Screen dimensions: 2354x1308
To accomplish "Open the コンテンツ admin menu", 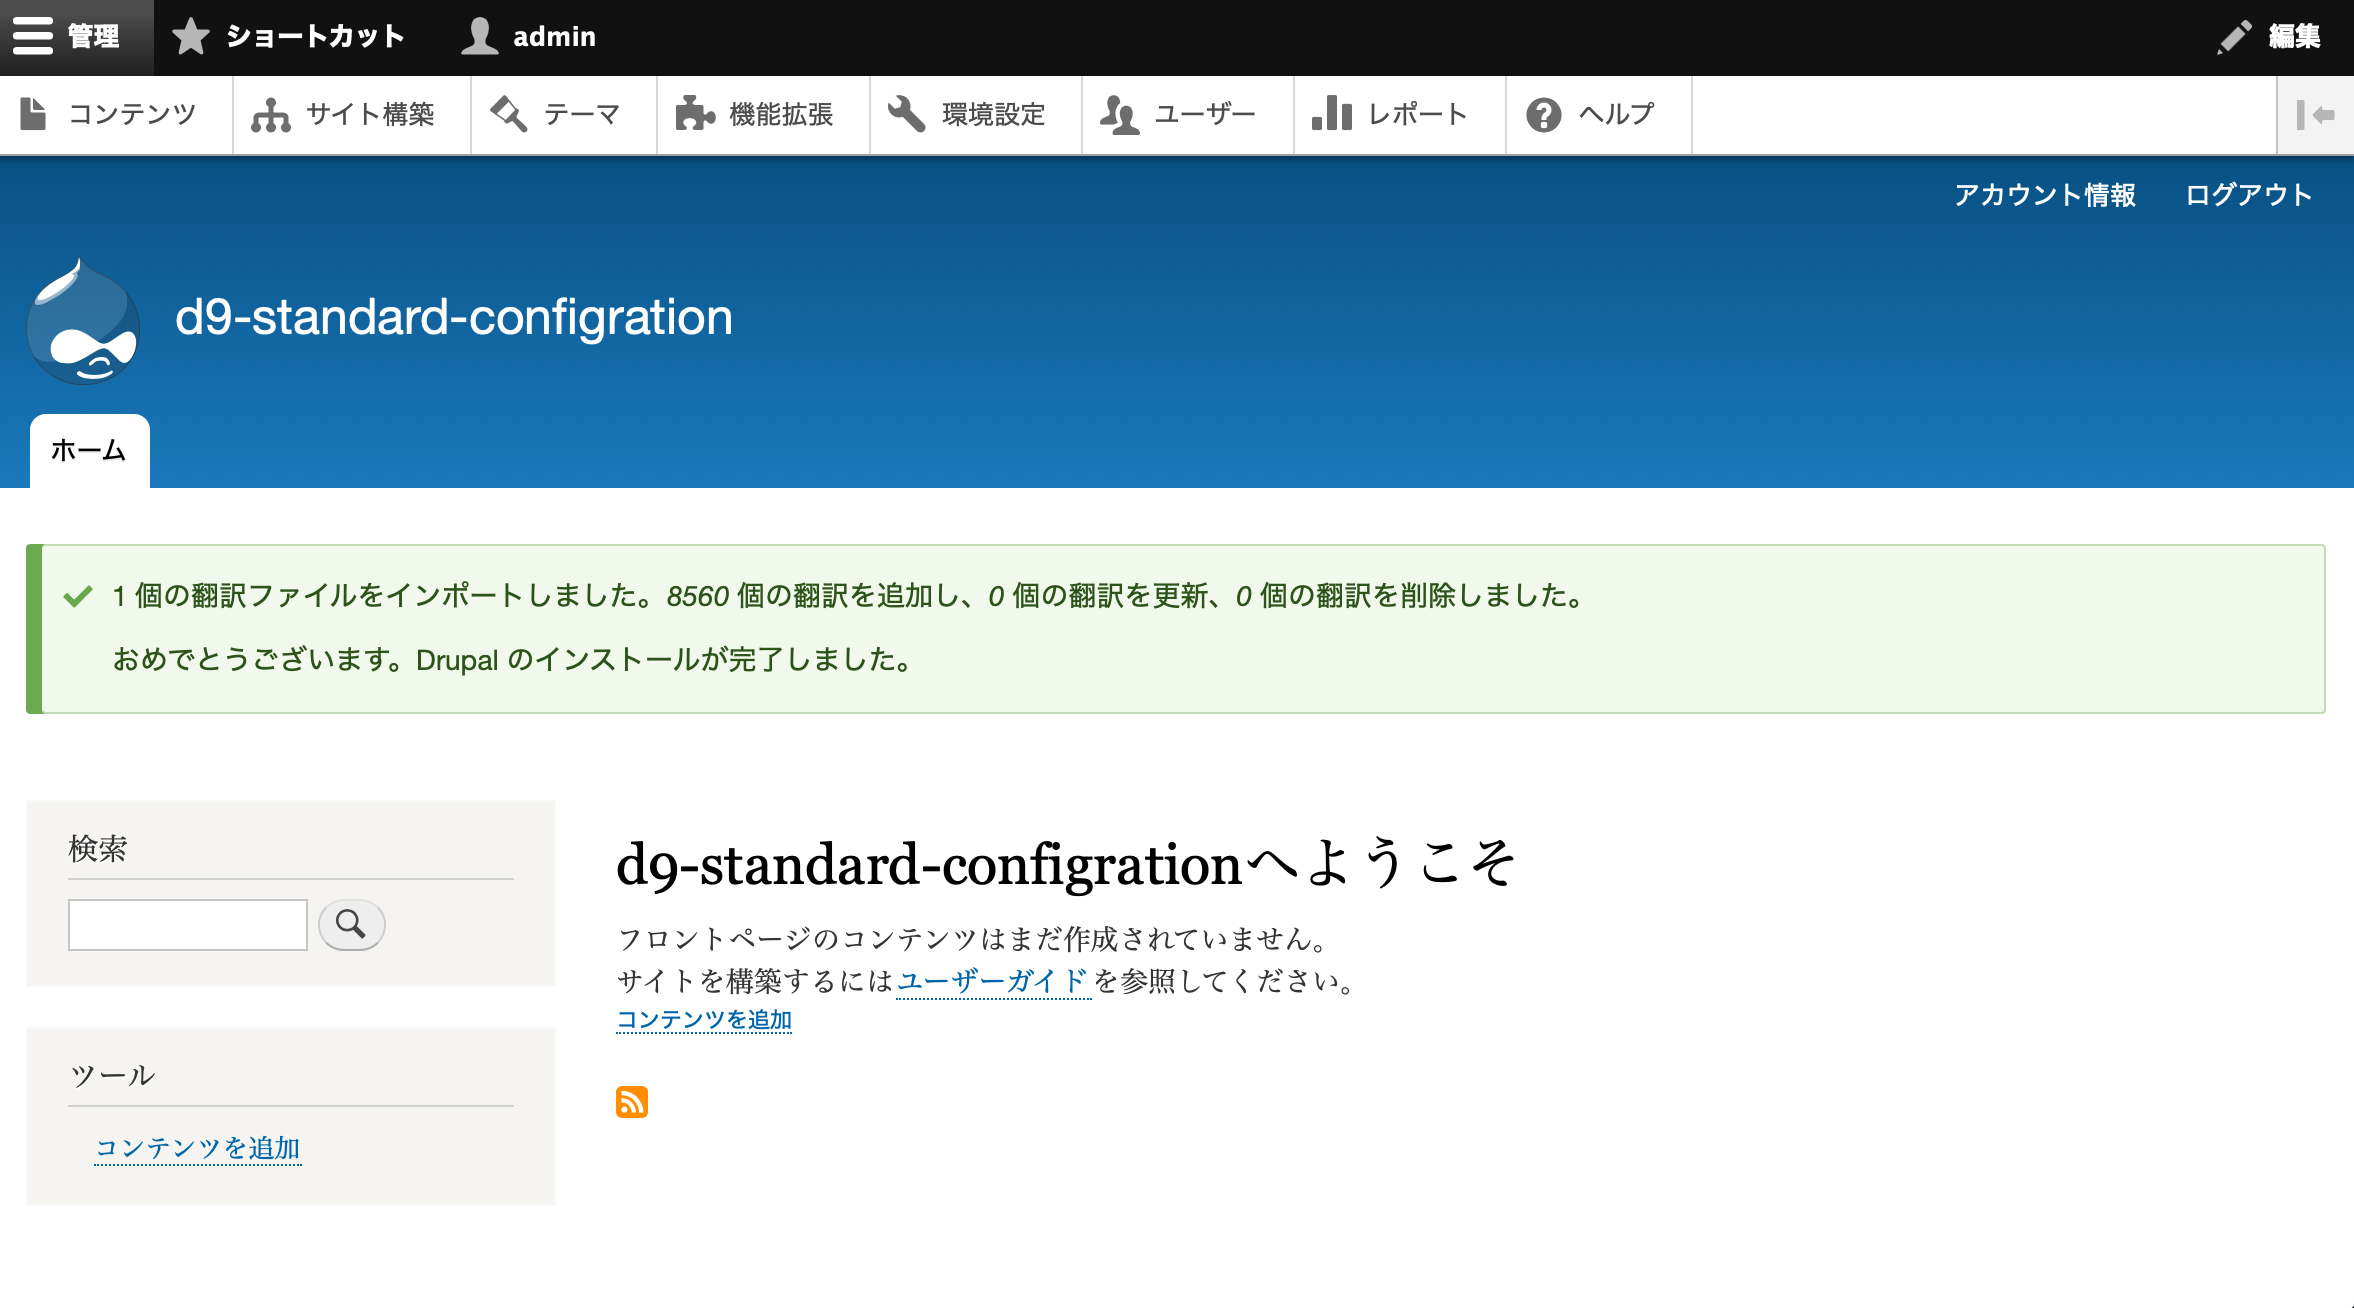I will click(x=115, y=114).
